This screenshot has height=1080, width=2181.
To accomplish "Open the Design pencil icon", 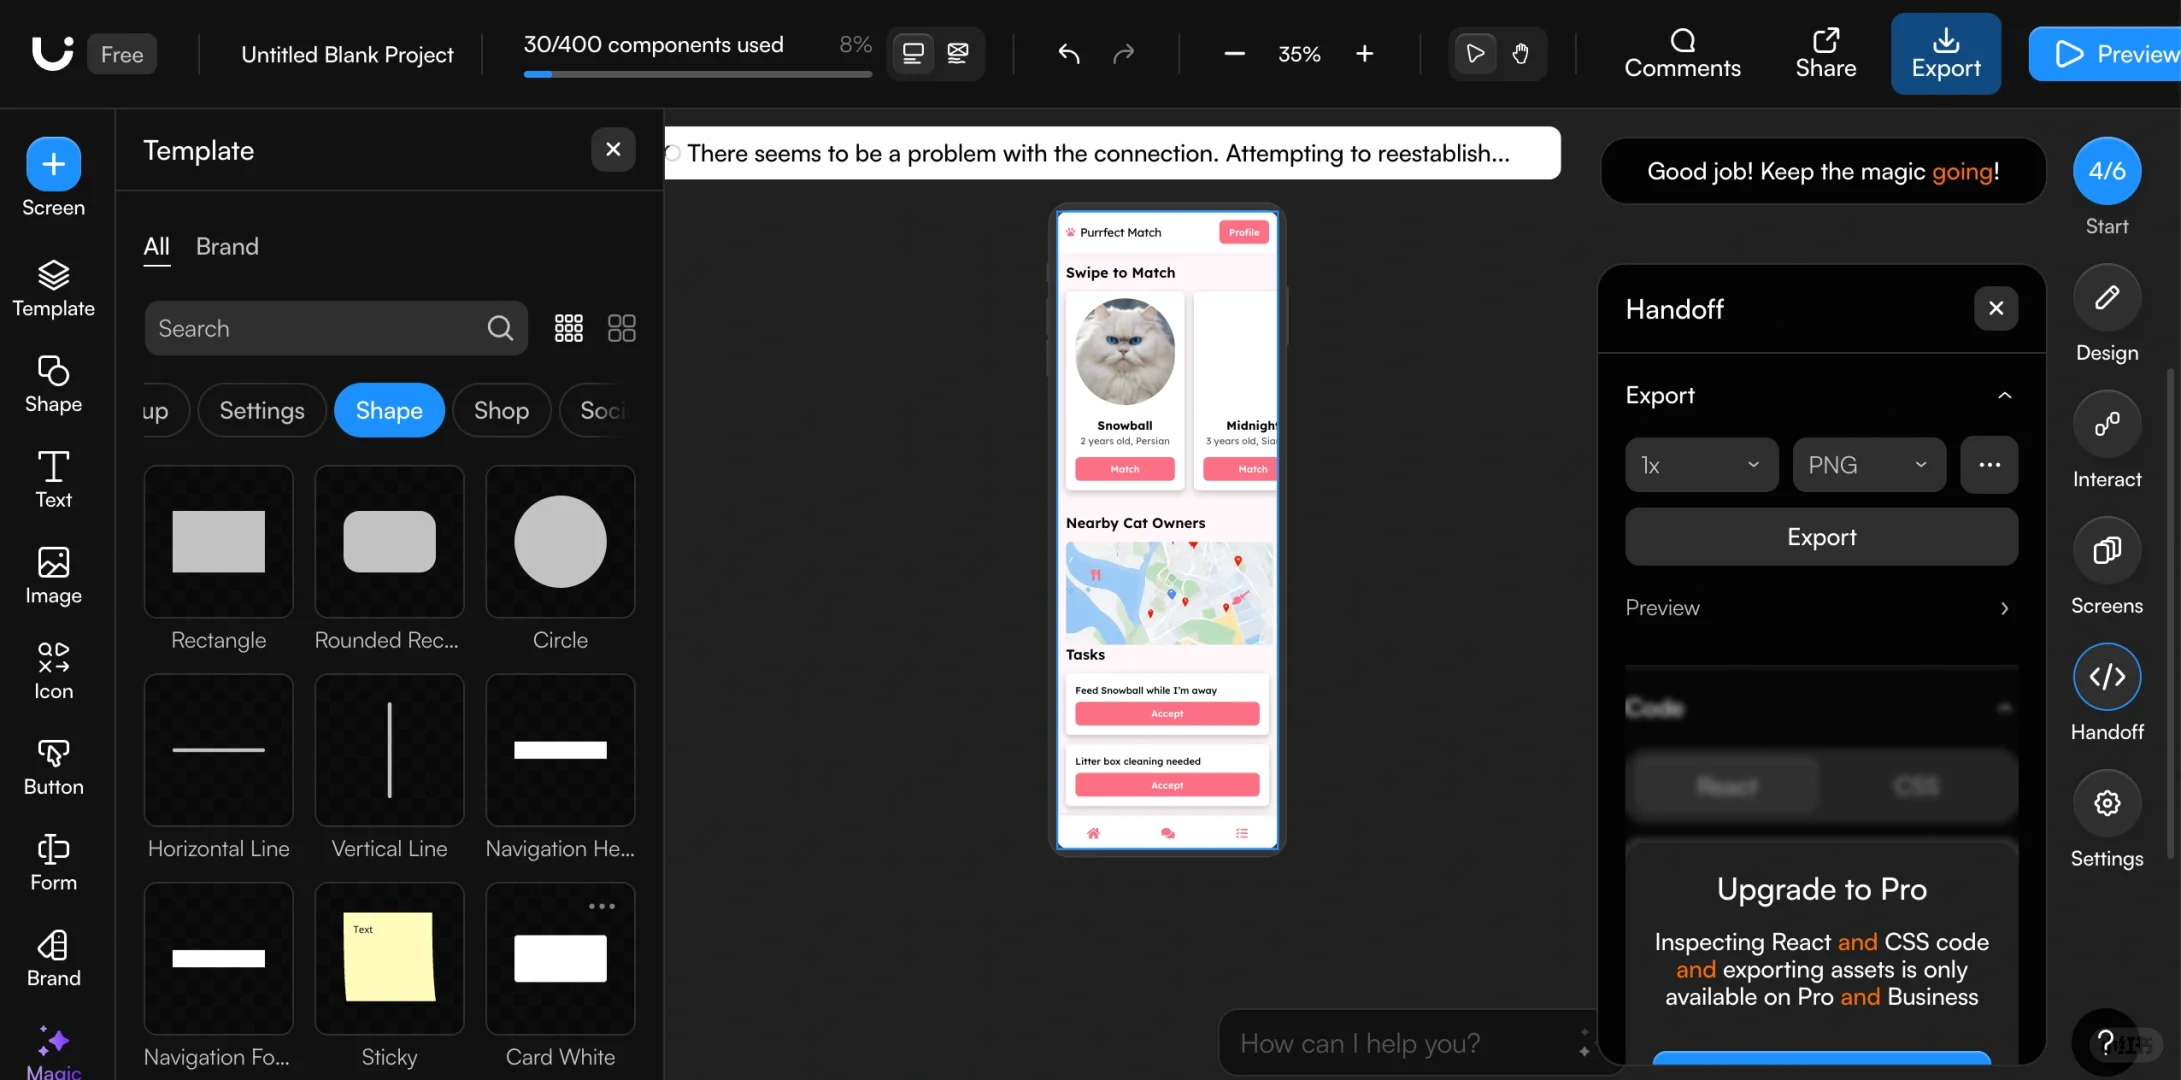I will point(2106,298).
